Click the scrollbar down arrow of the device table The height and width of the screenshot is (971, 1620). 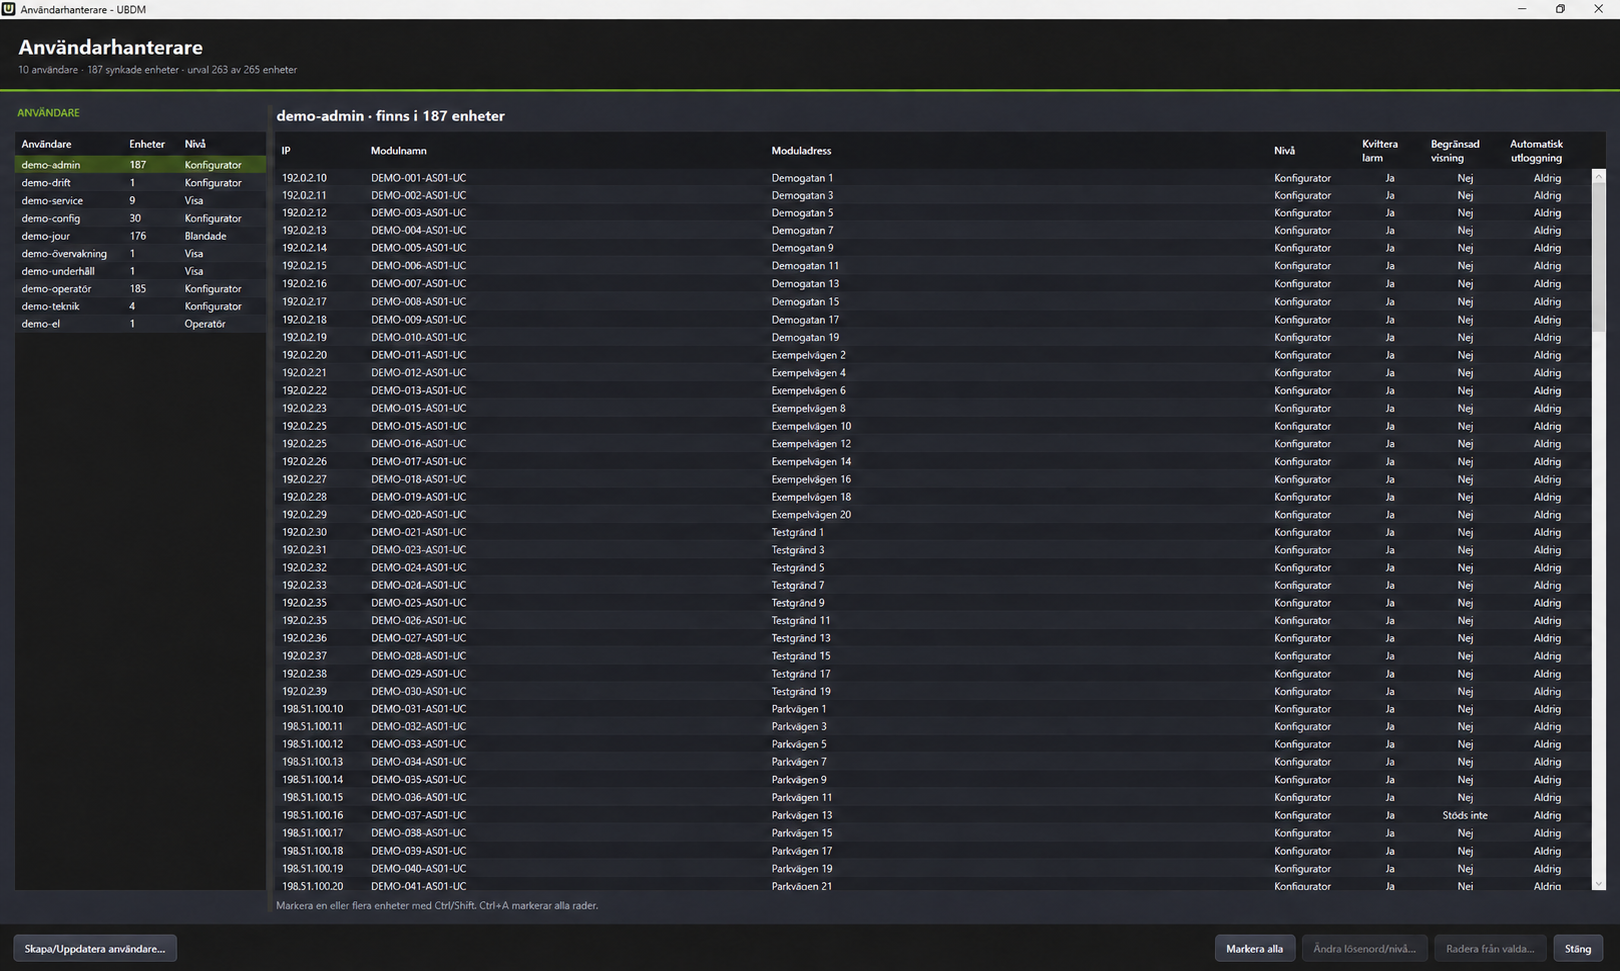click(x=1598, y=883)
